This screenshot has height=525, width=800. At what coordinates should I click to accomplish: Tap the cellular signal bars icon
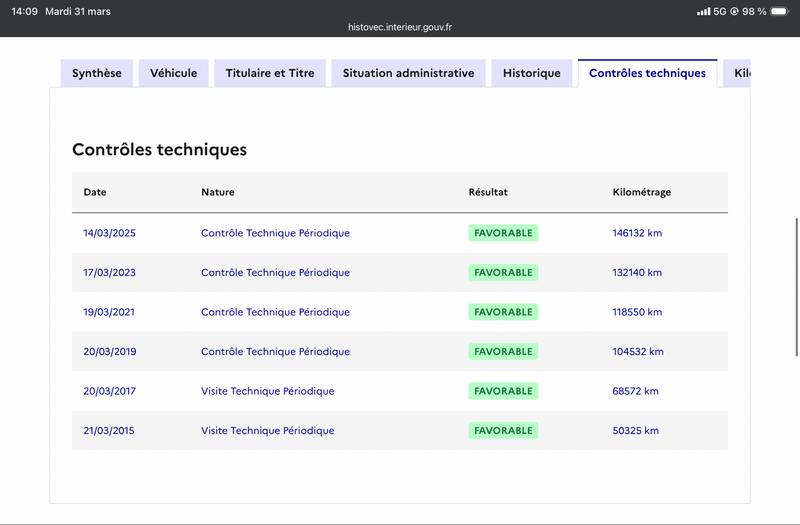(x=704, y=11)
